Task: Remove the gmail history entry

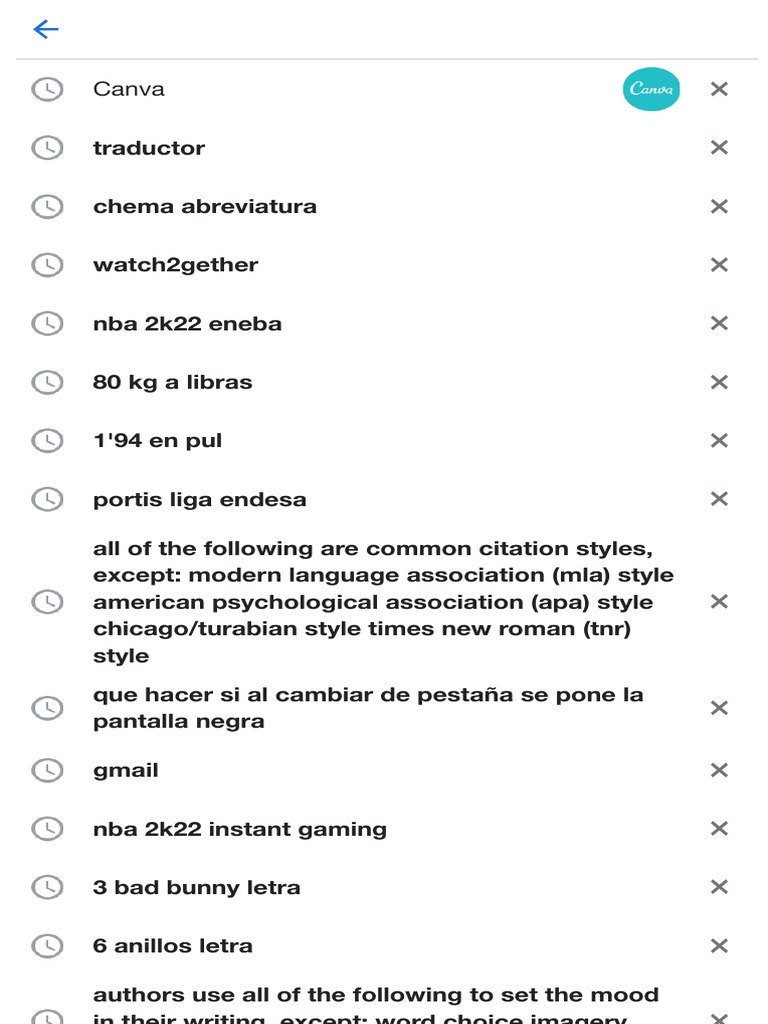Action: click(718, 770)
